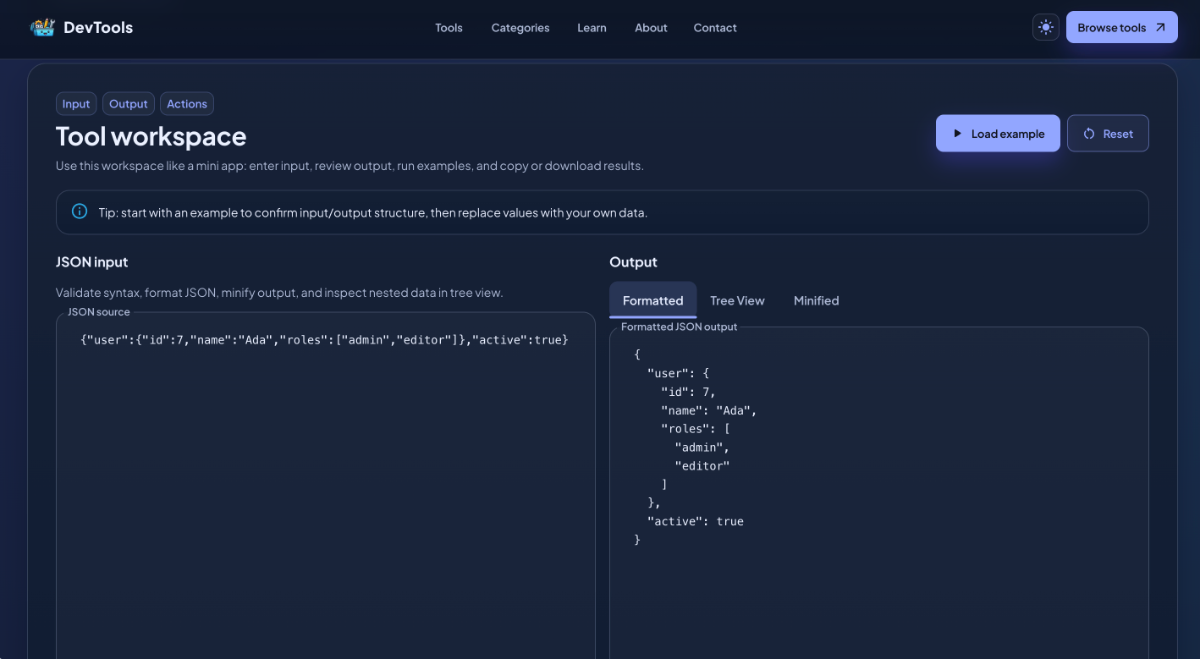Viewport: 1200px width, 659px height.
Task: Click the 'Formatted JSON output' field label
Action: coord(679,327)
